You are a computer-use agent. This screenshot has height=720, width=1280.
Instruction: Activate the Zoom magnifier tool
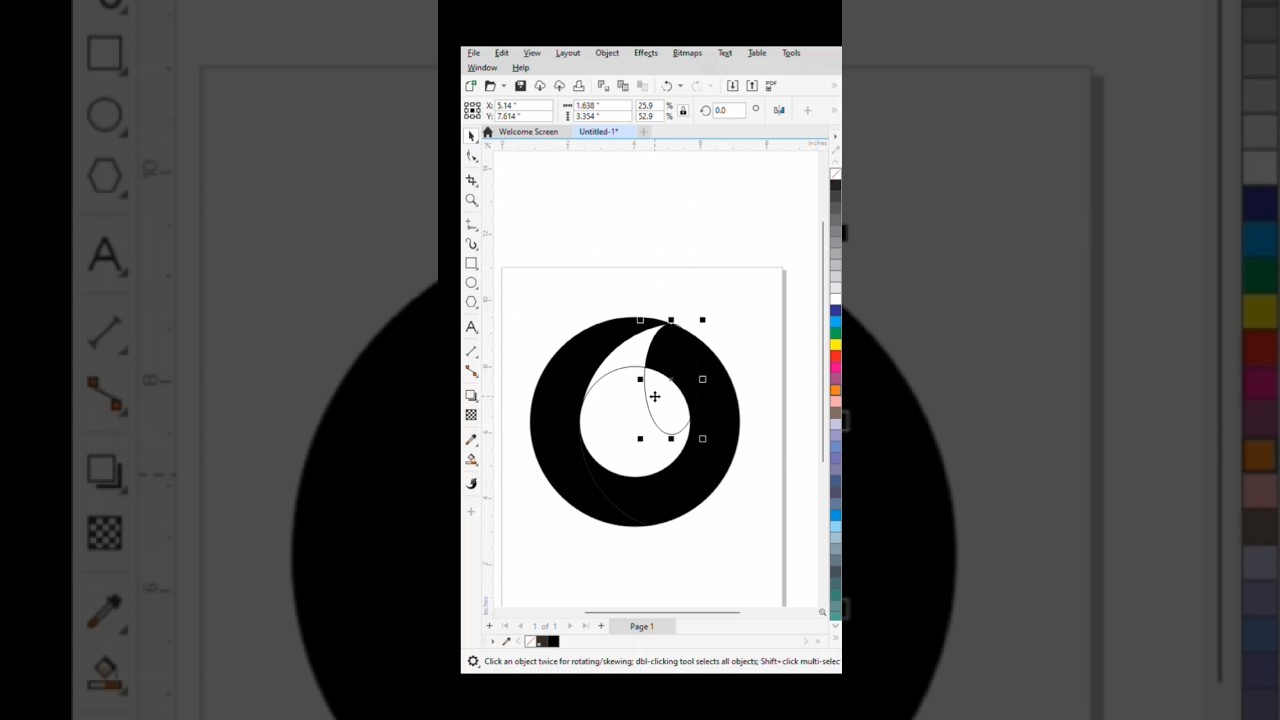pos(471,200)
